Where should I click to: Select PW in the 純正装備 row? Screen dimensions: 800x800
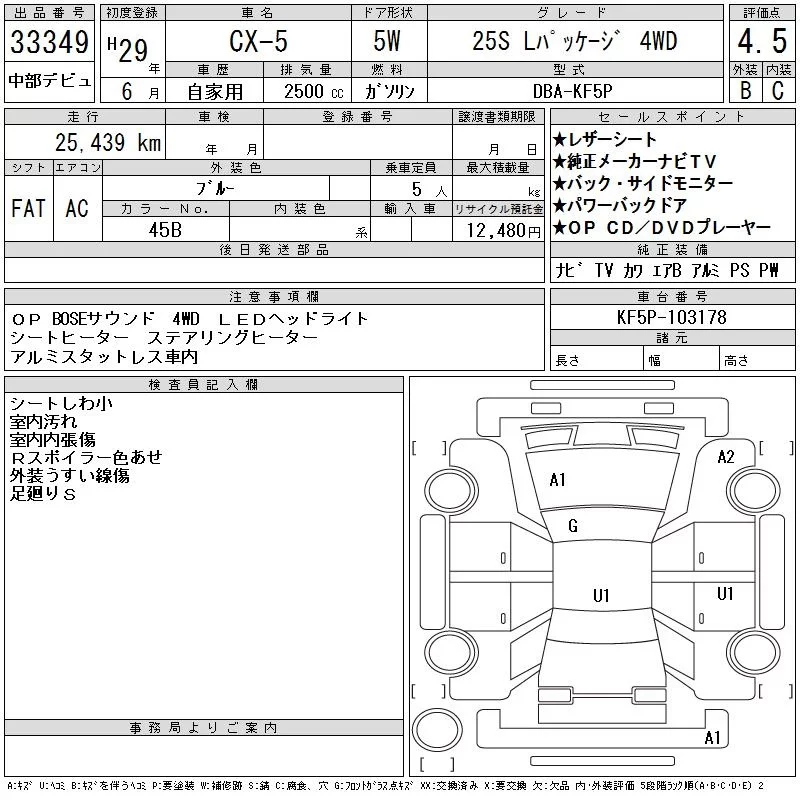pyautogui.click(x=769, y=270)
